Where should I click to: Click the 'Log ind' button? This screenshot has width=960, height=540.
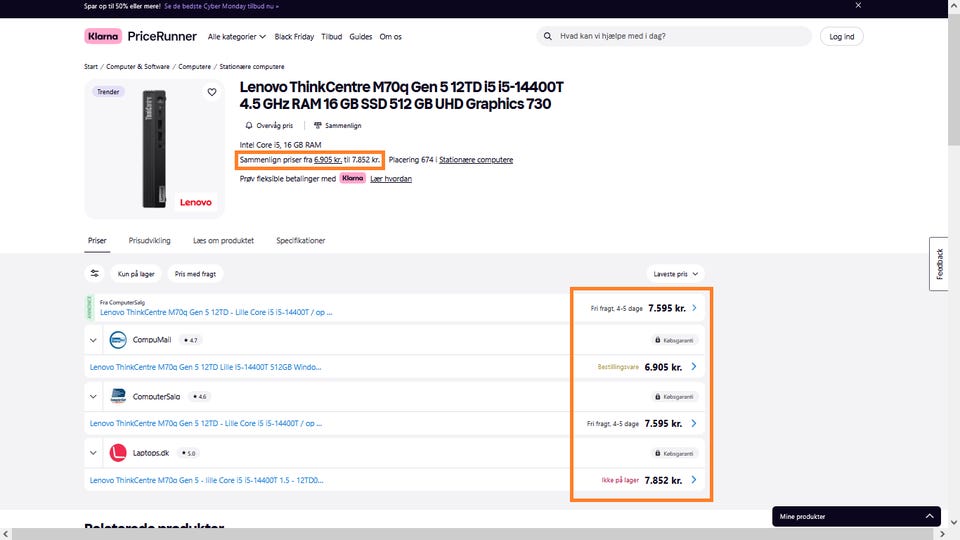click(x=841, y=37)
